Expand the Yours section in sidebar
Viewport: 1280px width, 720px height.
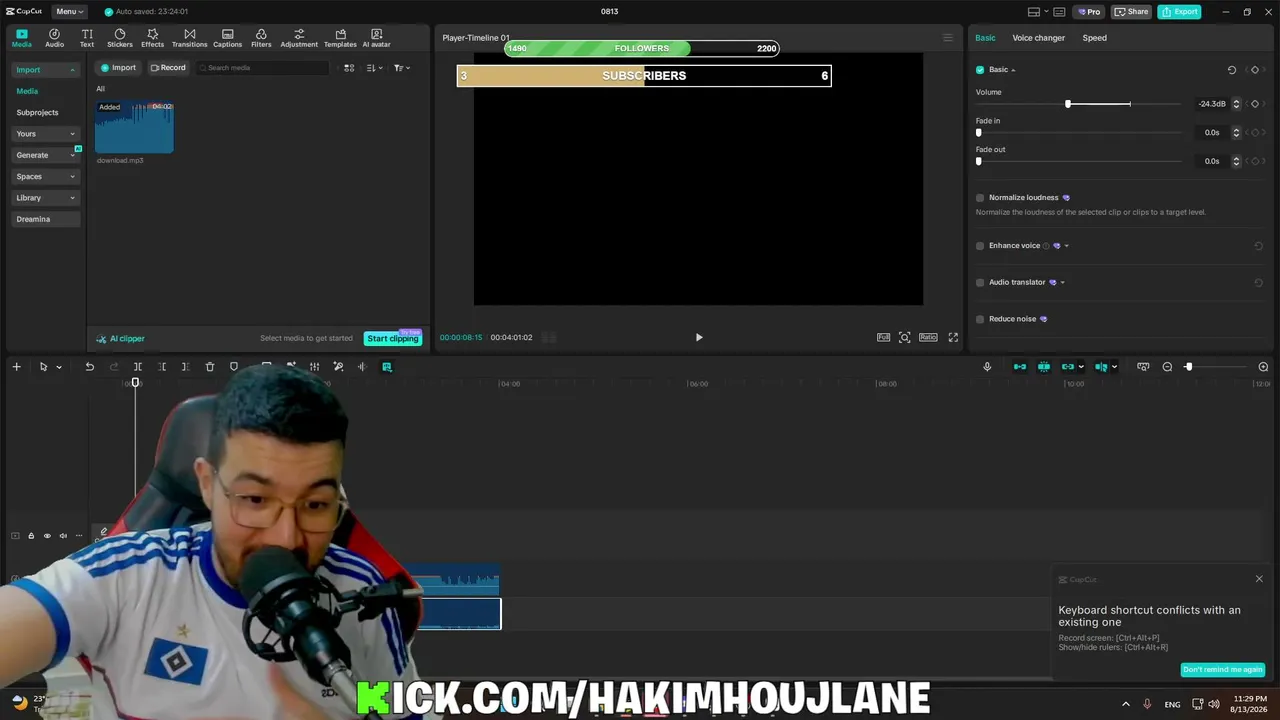[45, 134]
